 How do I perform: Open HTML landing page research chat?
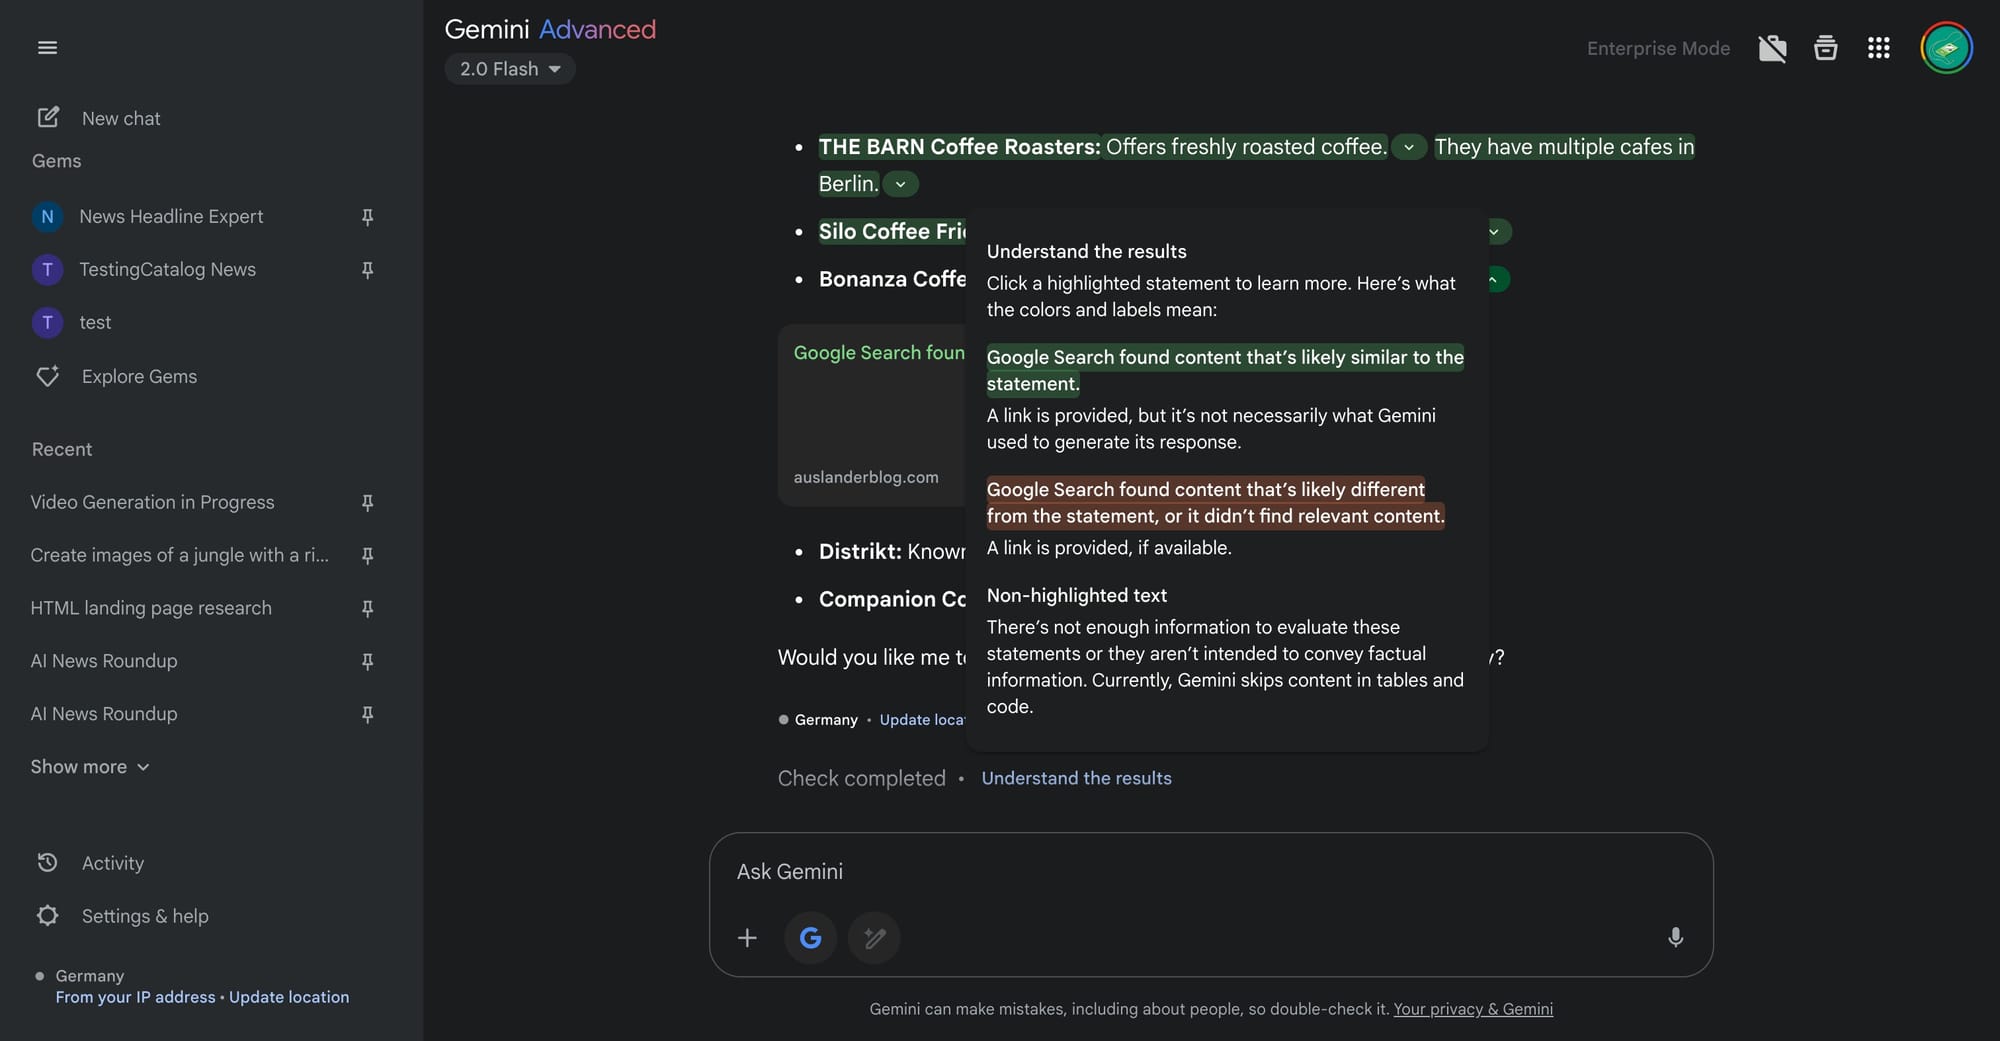pos(151,609)
